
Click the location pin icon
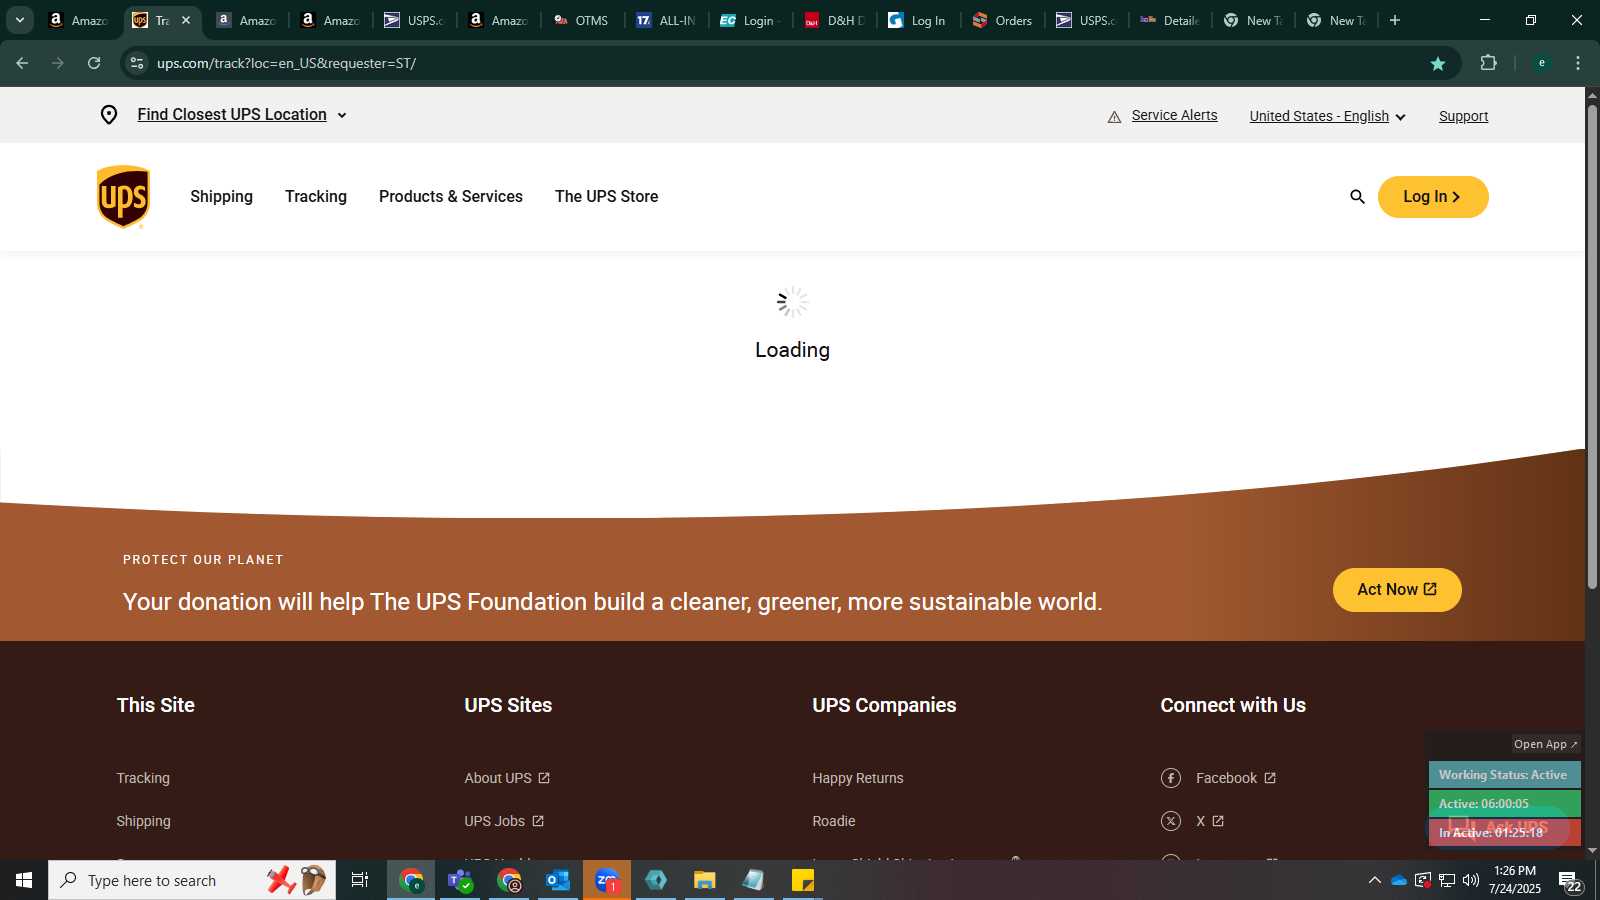coord(109,115)
